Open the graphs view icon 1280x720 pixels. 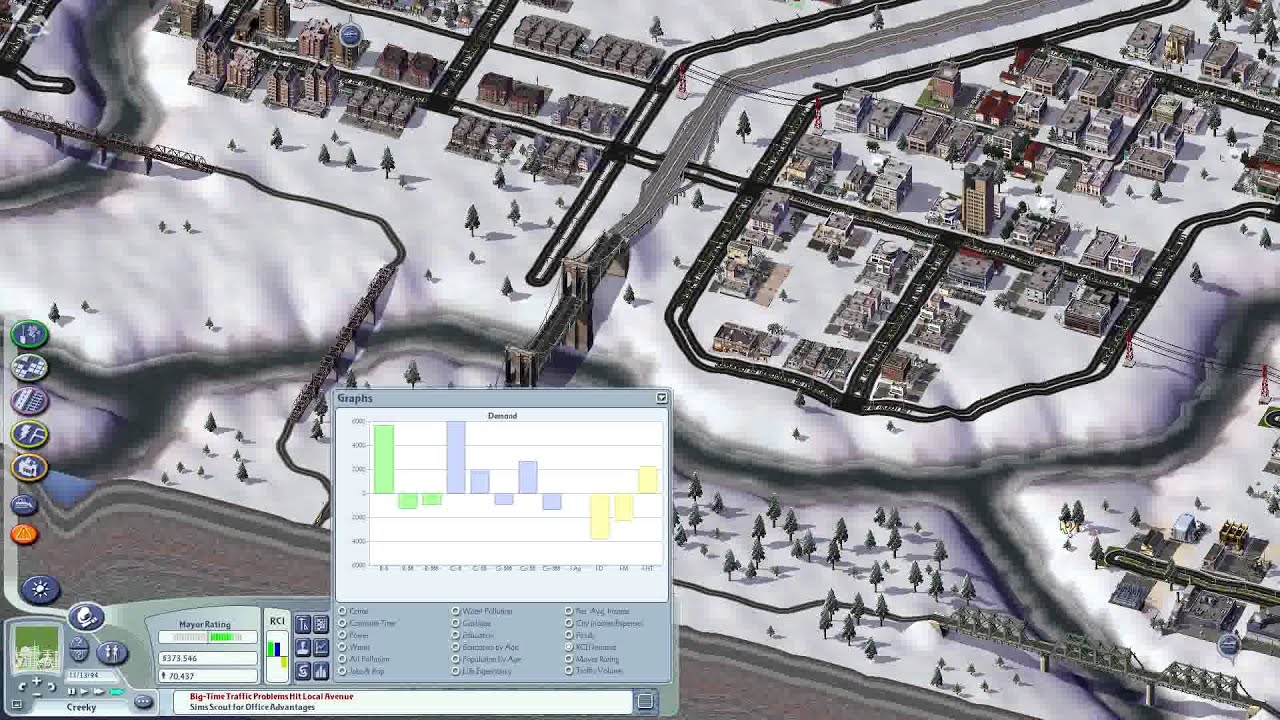[321, 647]
